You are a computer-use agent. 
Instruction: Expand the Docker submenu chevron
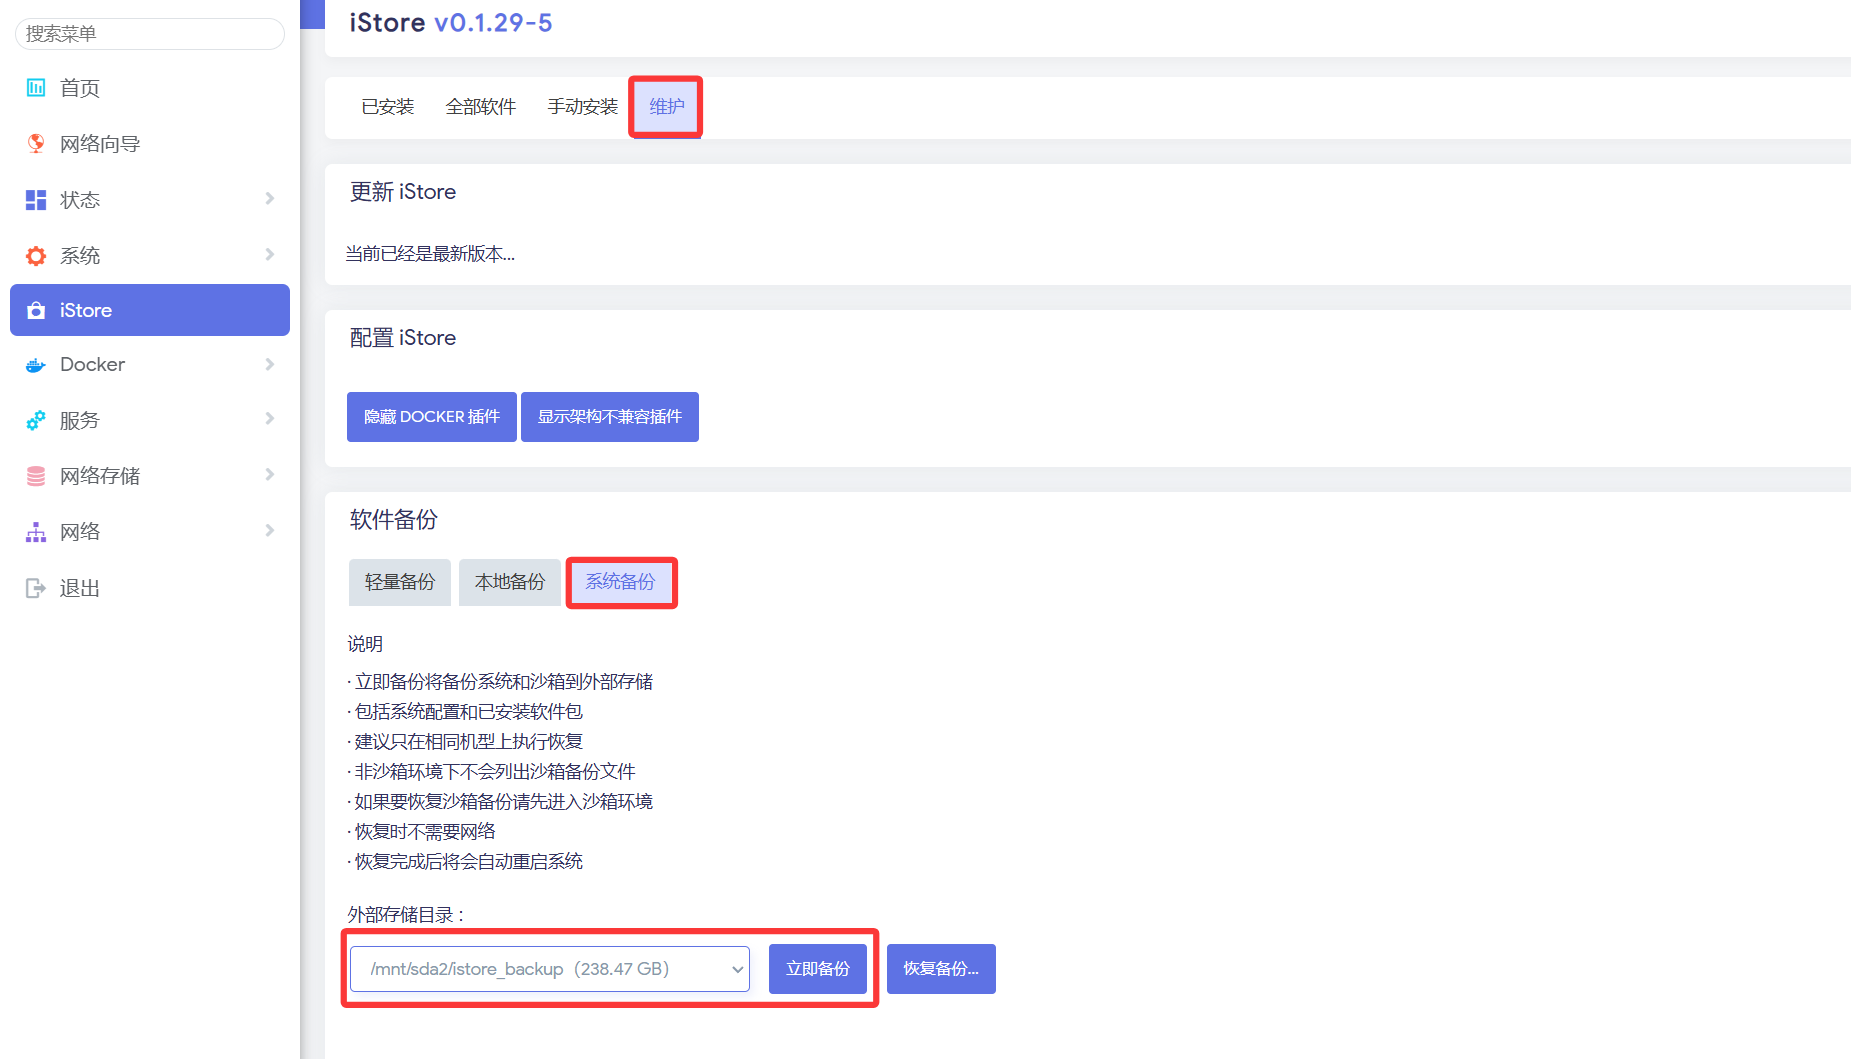click(x=269, y=365)
